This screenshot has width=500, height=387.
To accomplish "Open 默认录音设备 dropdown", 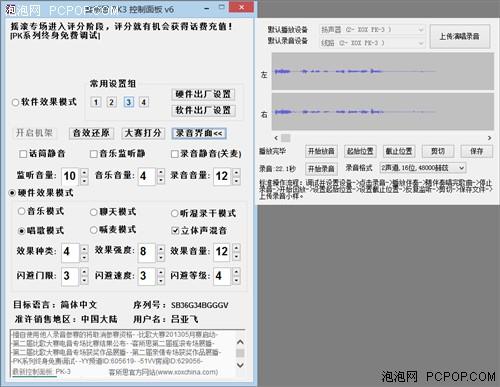I will tap(372, 43).
